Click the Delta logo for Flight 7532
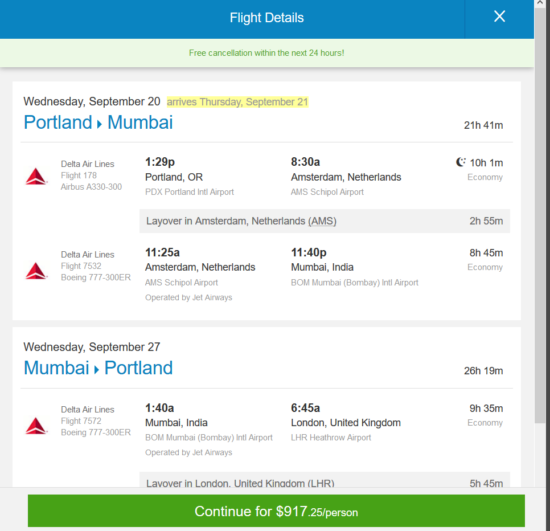550x531 pixels. (x=36, y=271)
